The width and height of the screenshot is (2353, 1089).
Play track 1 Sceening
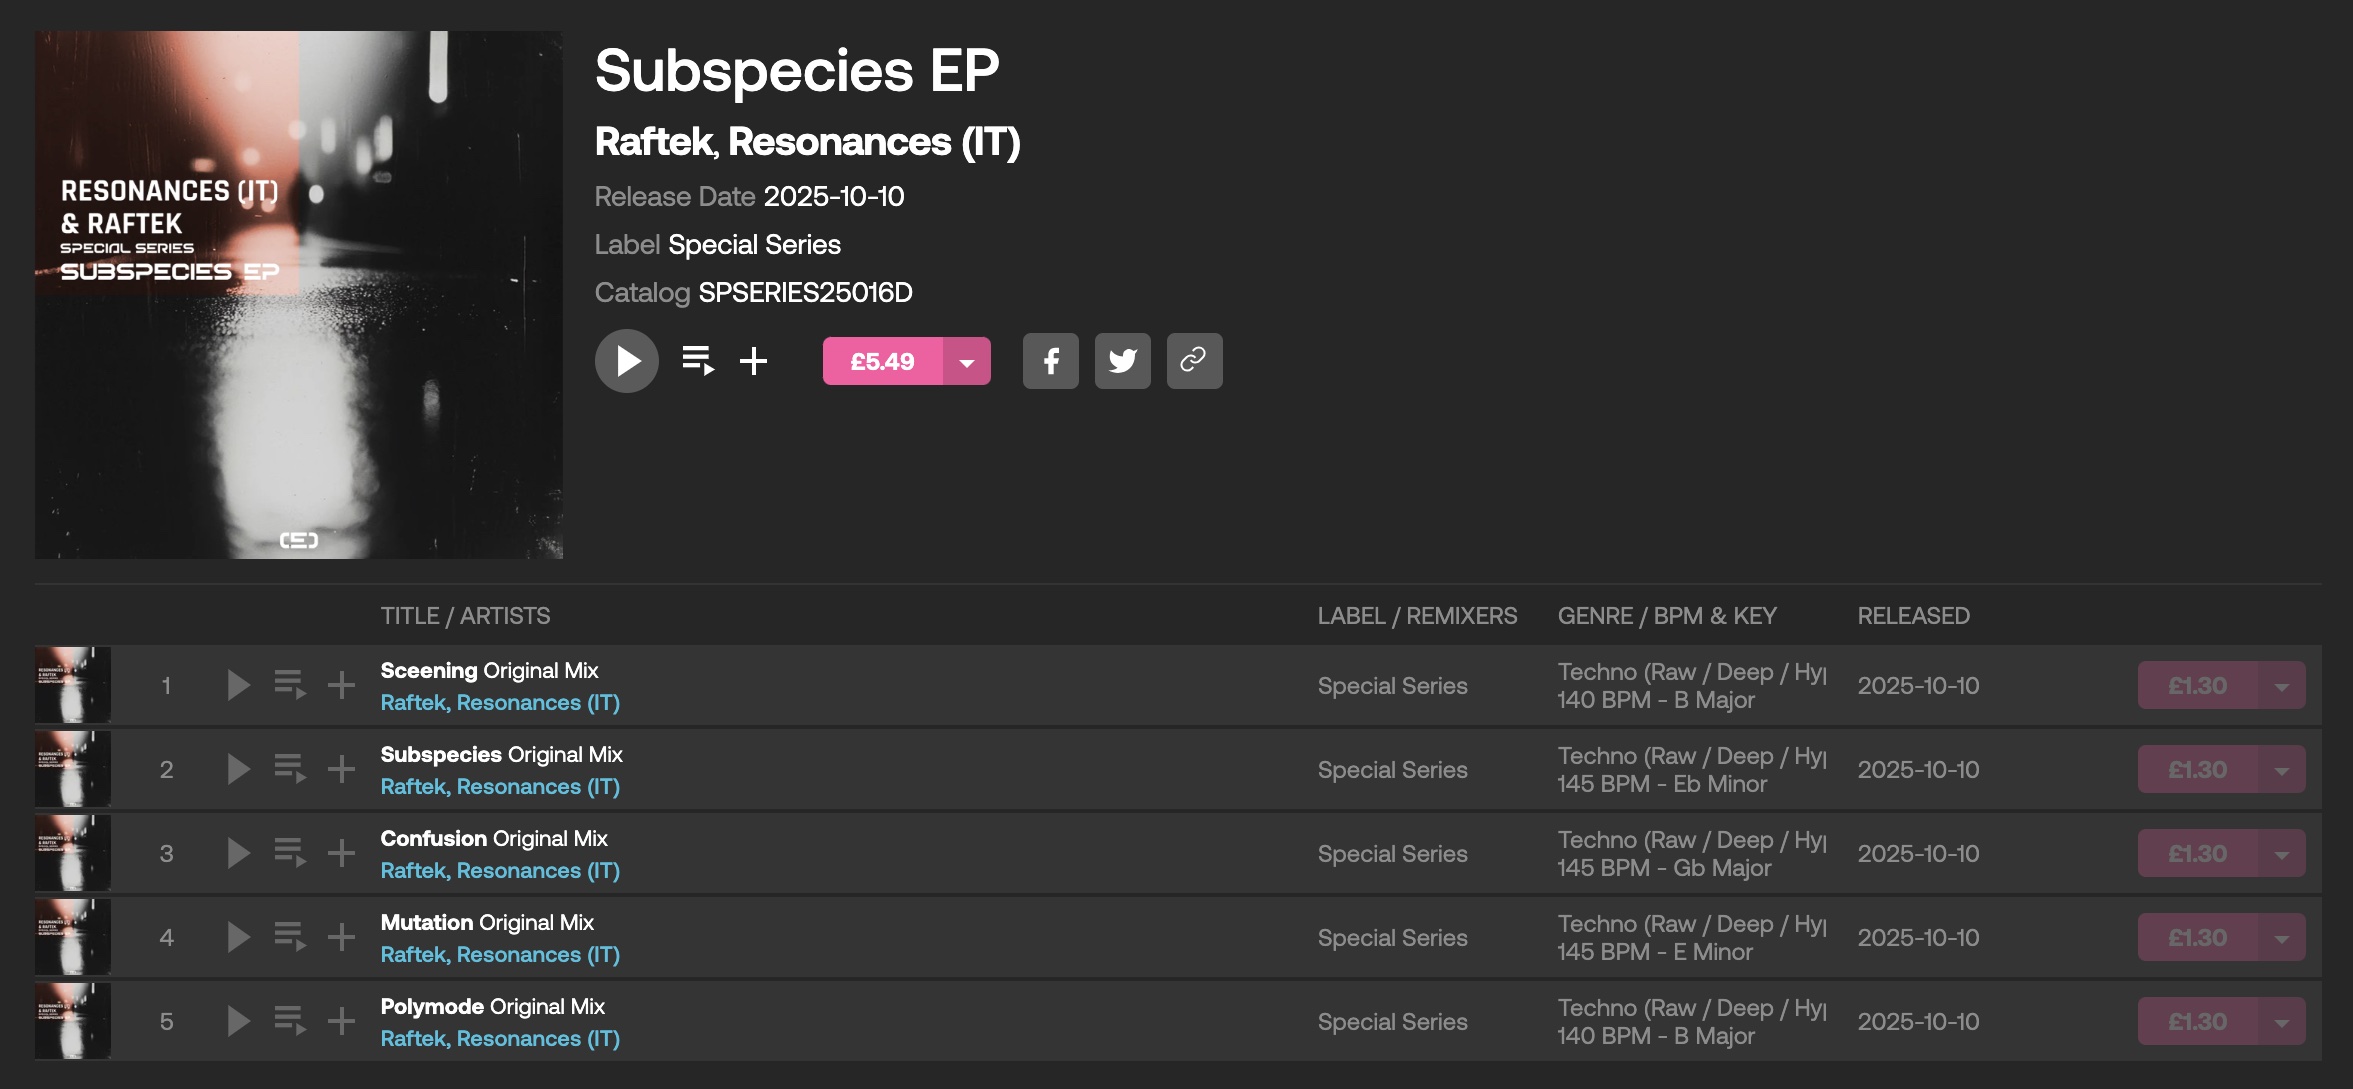tap(238, 685)
